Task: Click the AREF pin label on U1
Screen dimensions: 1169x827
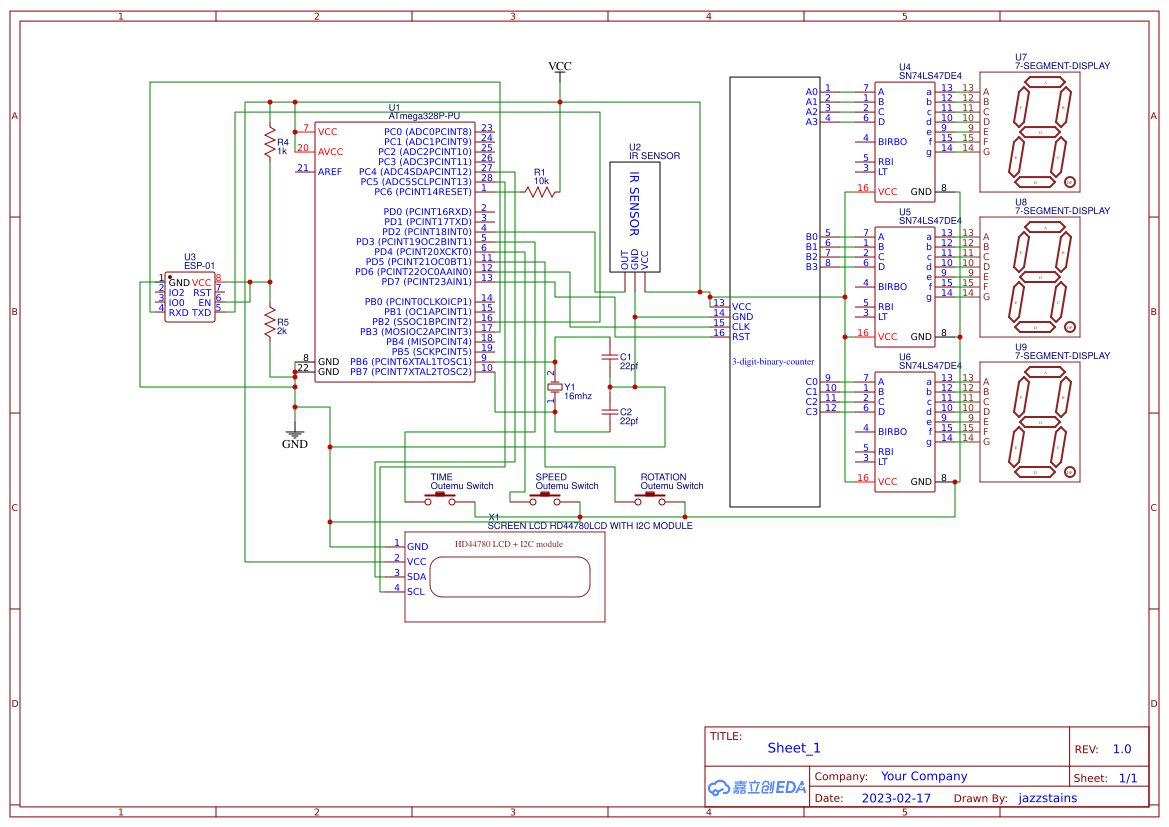Action: click(x=330, y=172)
